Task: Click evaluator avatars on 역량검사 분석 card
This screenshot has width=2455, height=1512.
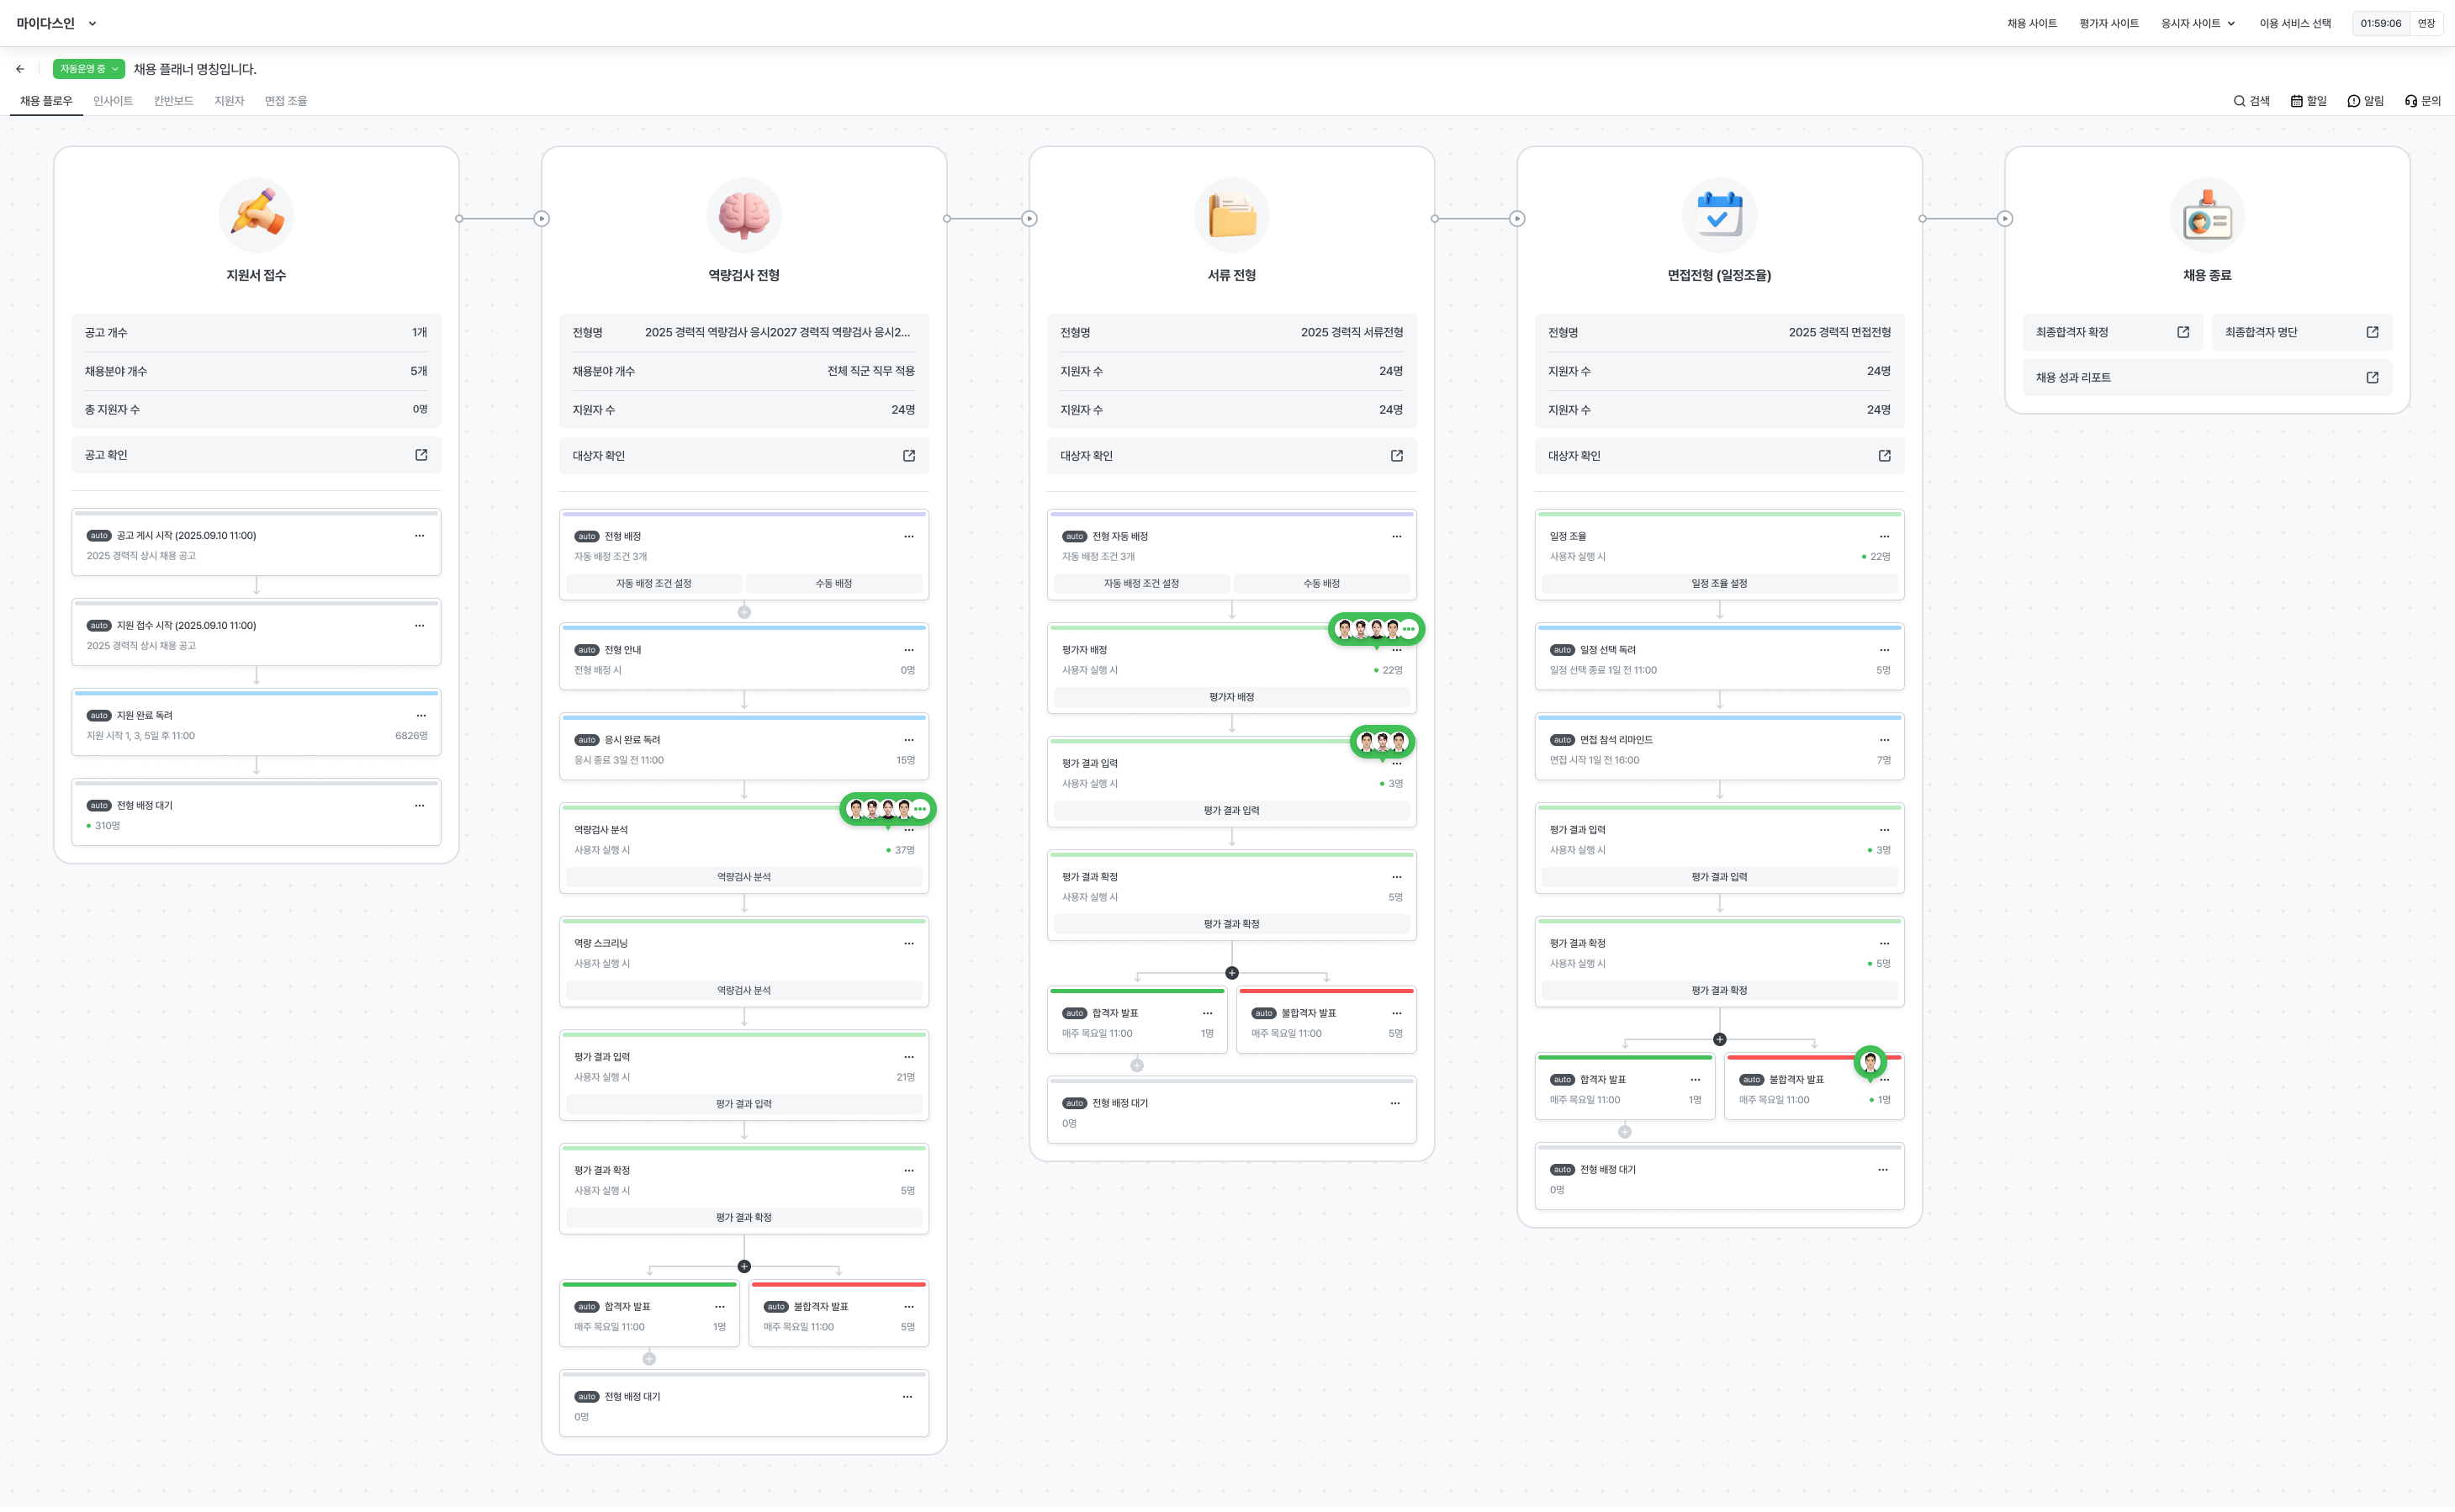Action: pyautogui.click(x=887, y=809)
